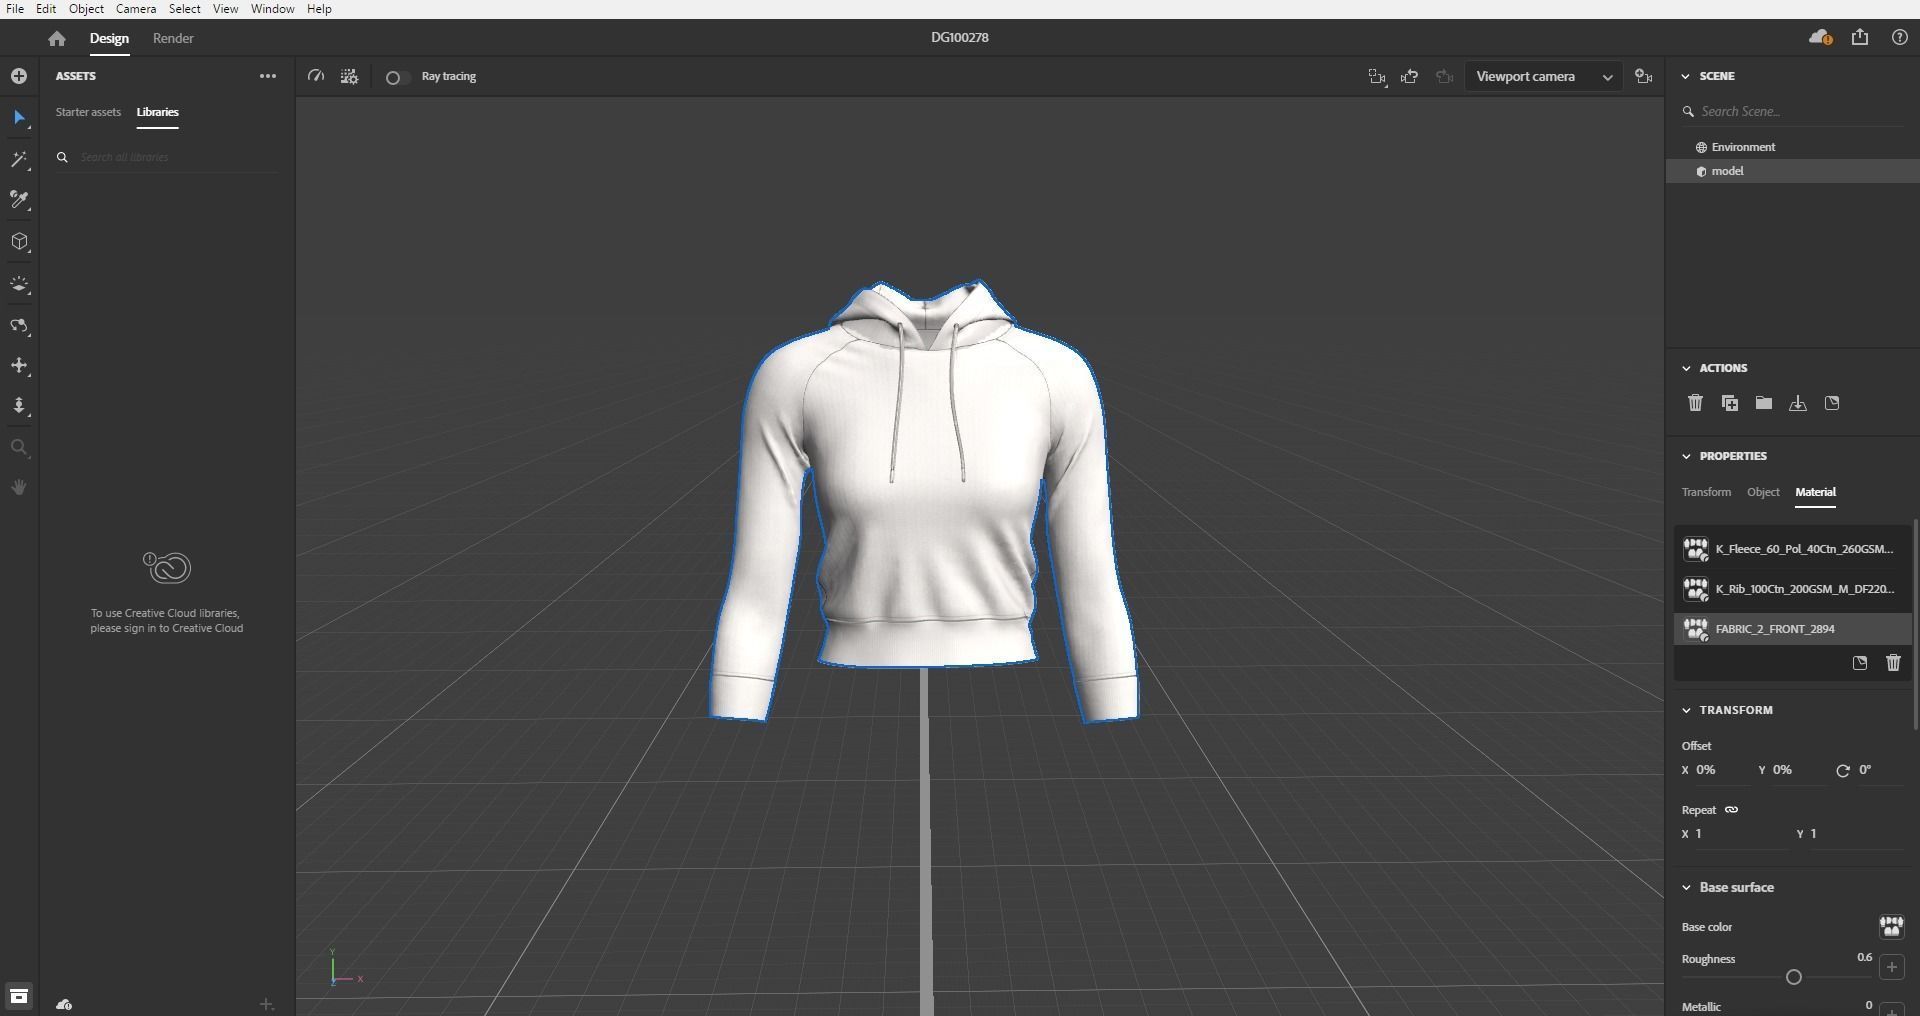Collapse the Base surface section

(1686, 887)
